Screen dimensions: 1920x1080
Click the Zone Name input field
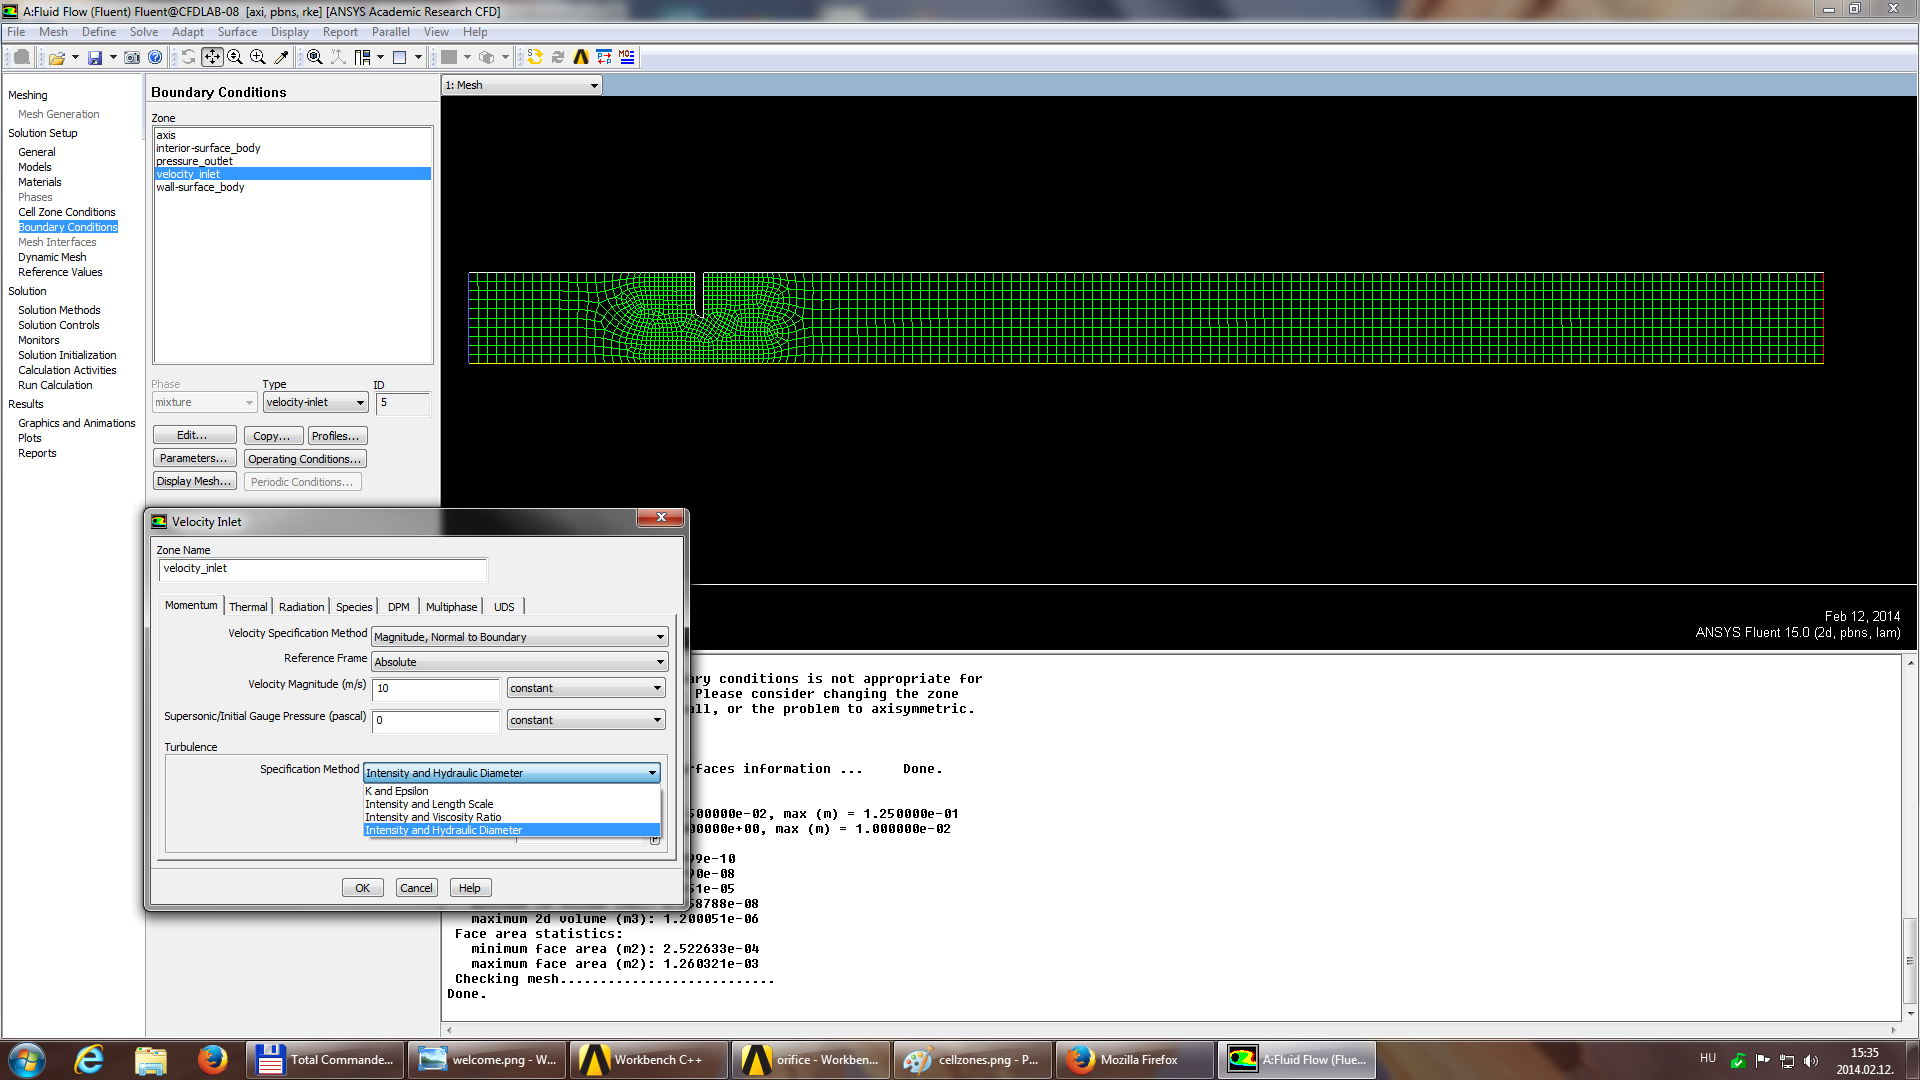coord(323,569)
